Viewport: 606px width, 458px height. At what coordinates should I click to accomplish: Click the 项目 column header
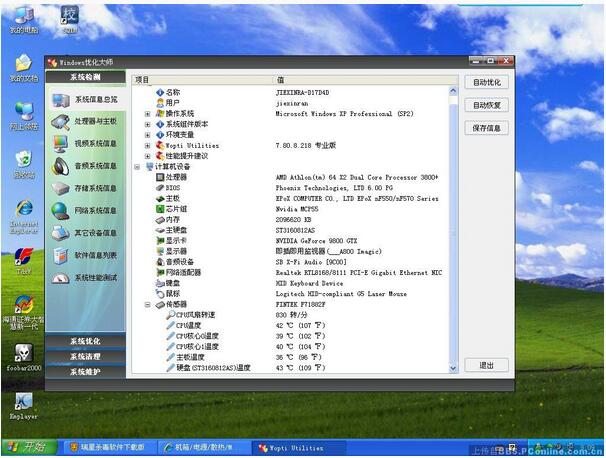click(203, 80)
